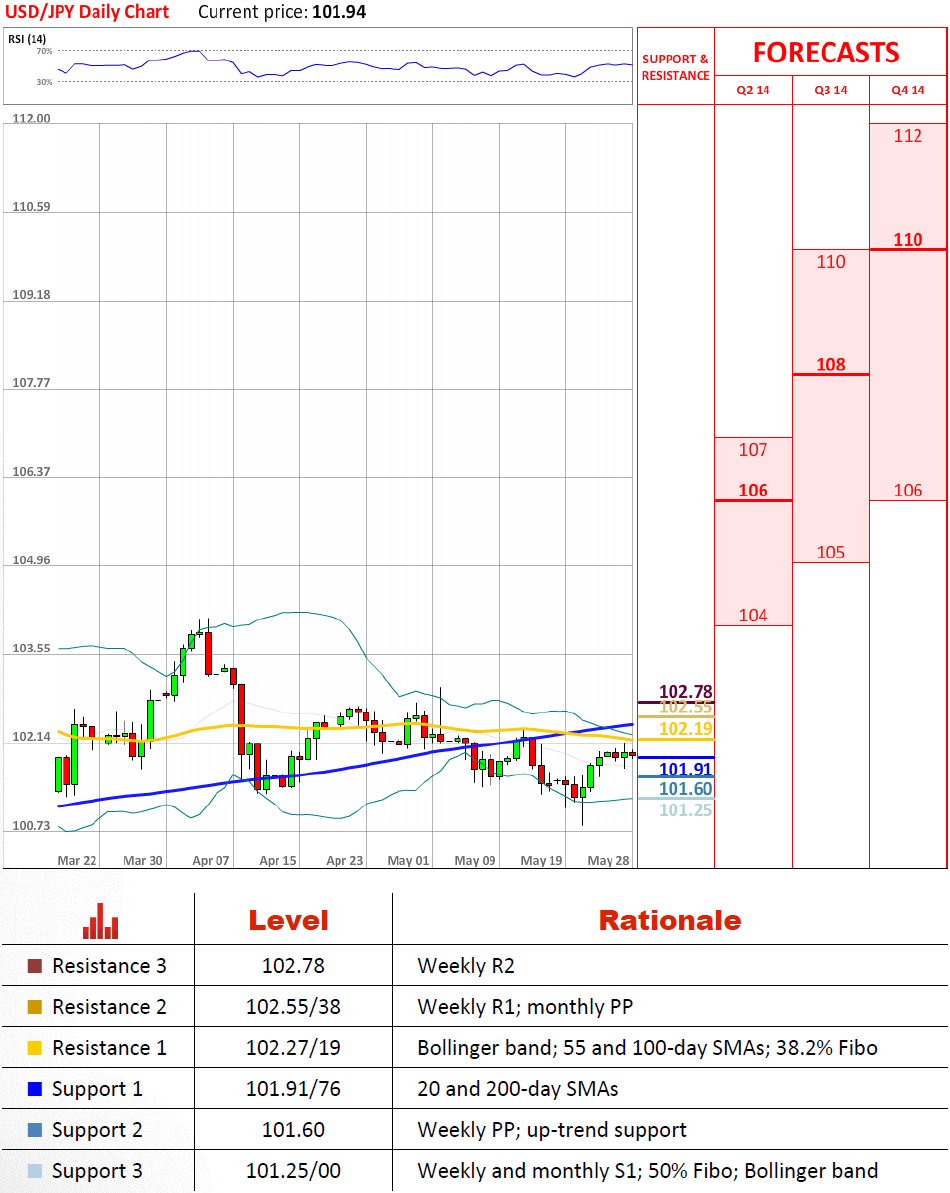Viewport: 950px width, 1193px height.
Task: Click the Weekly PP; up-trend support rationale
Action: click(552, 1131)
